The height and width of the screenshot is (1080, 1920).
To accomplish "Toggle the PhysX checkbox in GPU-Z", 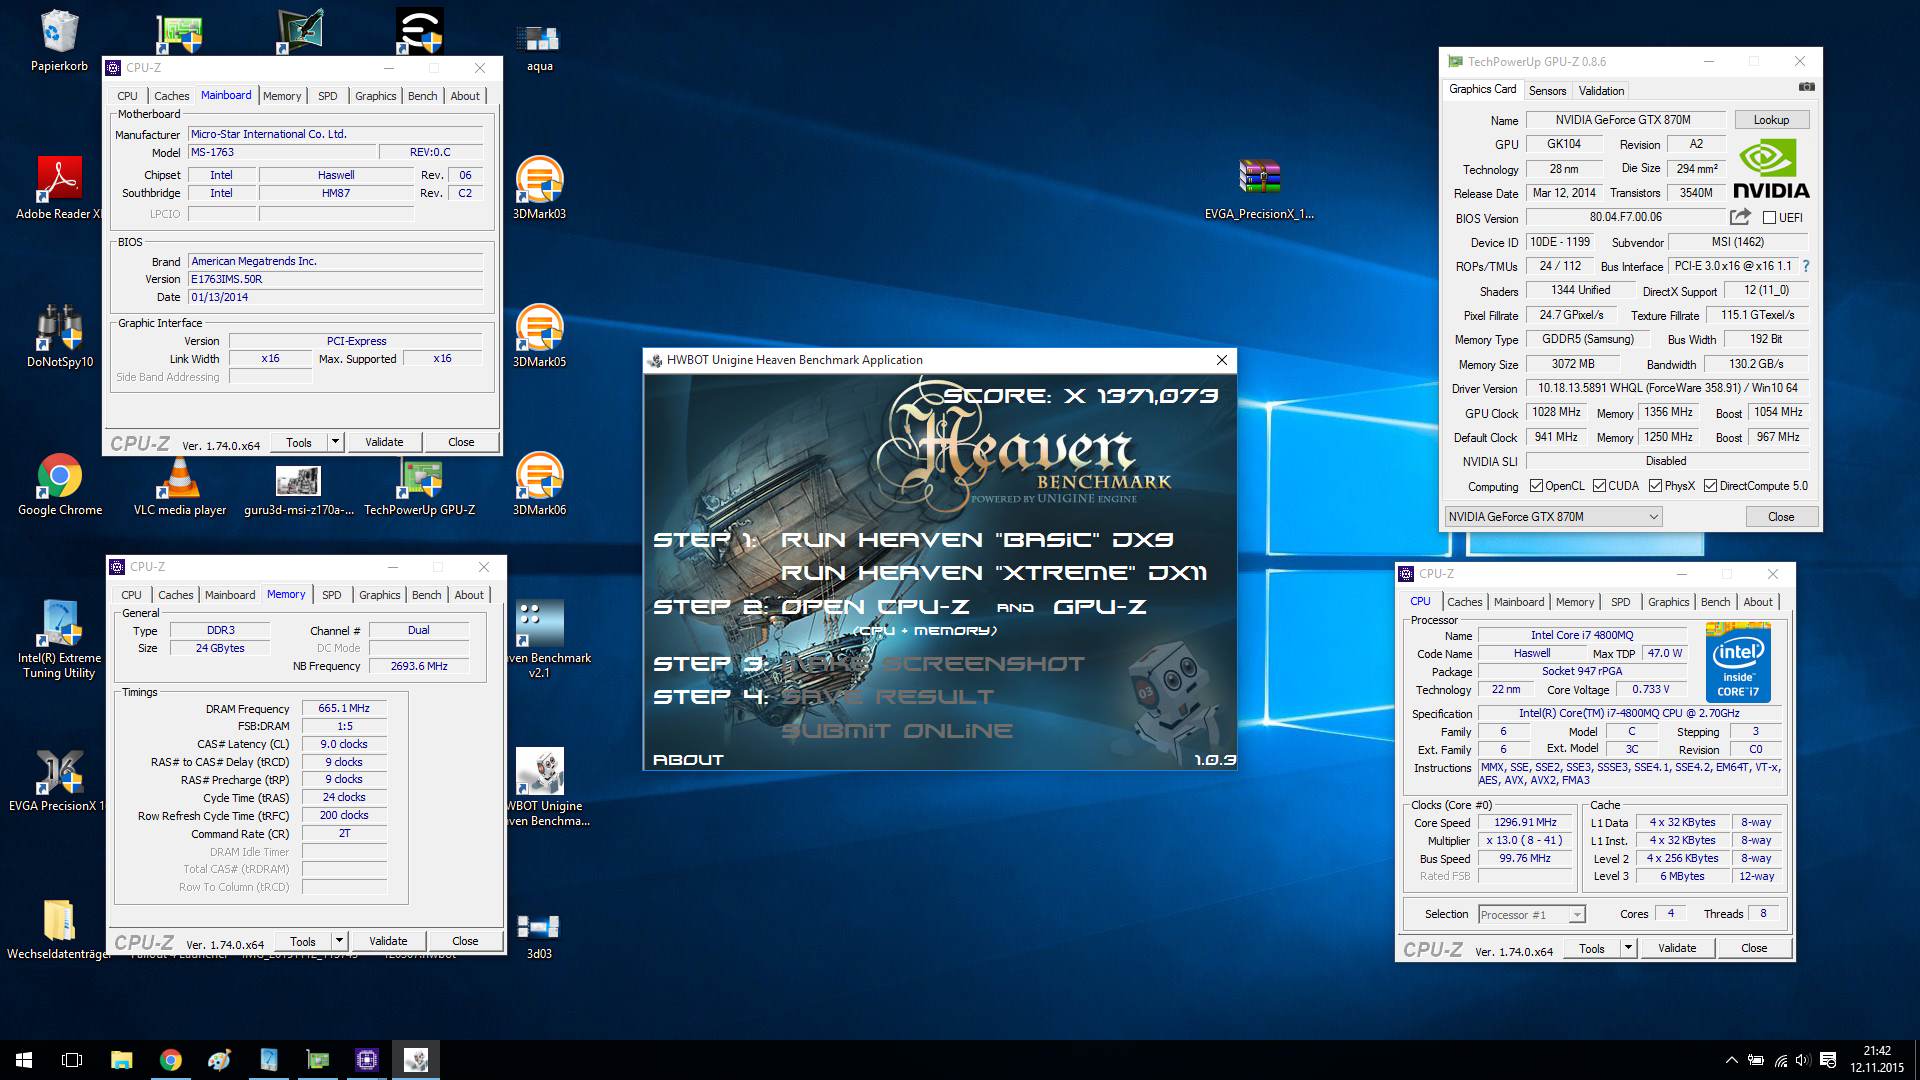I will pyautogui.click(x=1656, y=486).
